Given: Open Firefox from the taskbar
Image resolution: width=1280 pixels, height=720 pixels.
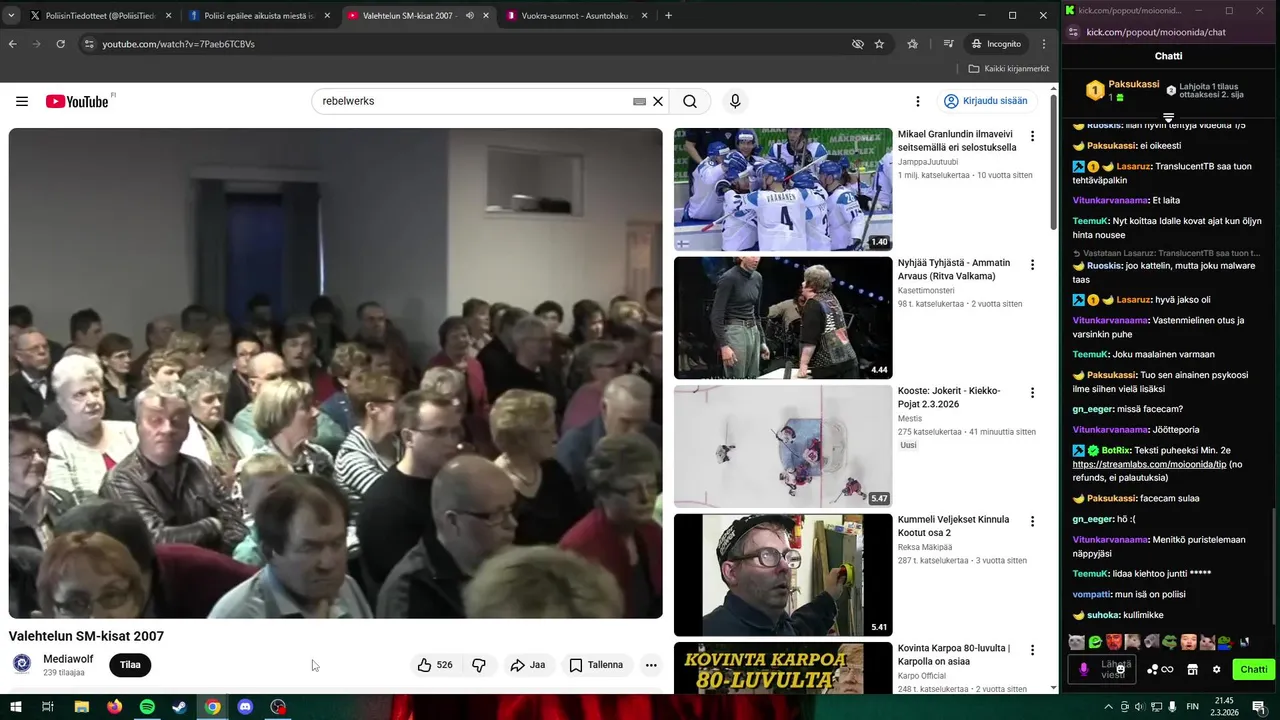Looking at the screenshot, I should point(114,707).
